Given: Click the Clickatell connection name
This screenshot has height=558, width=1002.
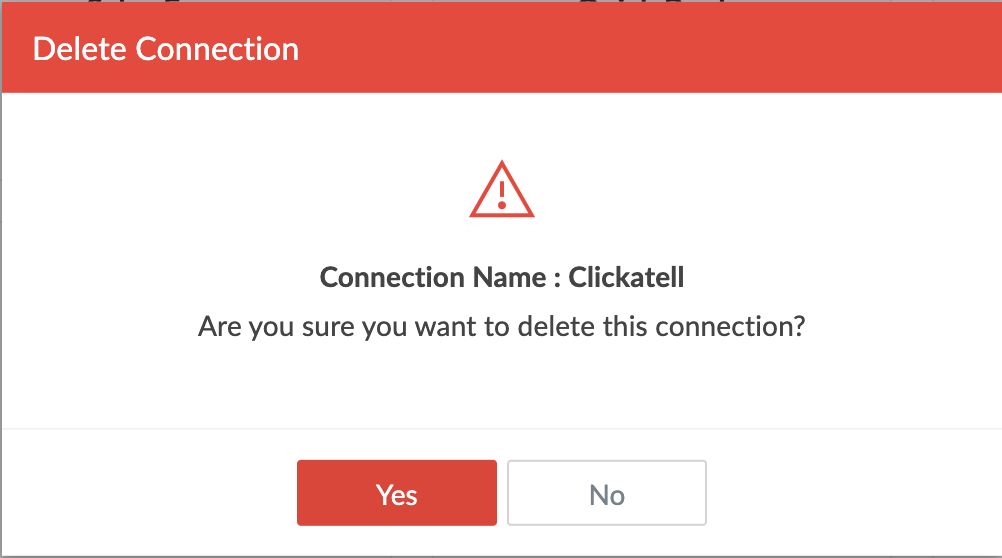Looking at the screenshot, I should point(626,277).
